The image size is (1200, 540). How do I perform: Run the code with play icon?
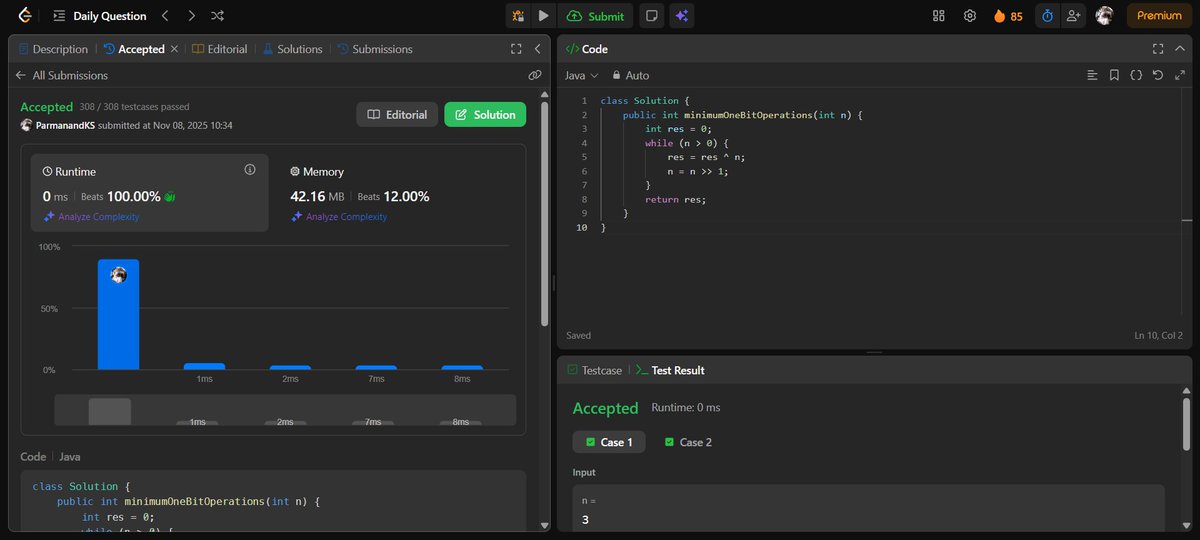[543, 16]
